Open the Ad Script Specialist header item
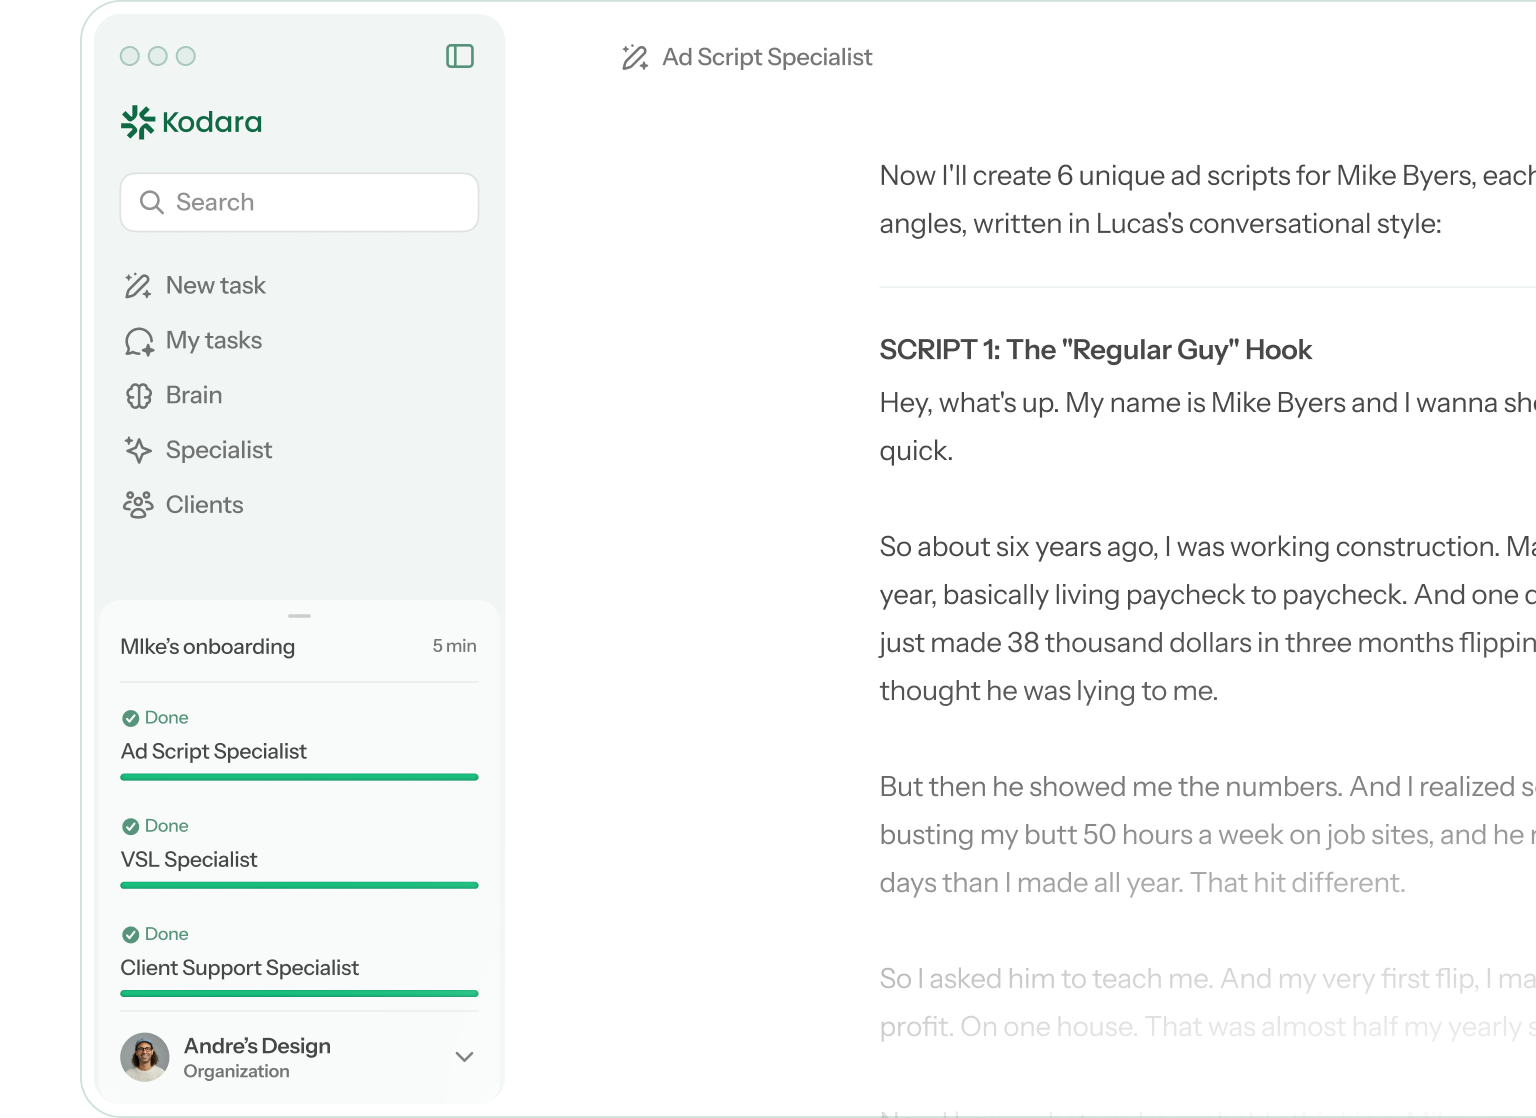 767,57
